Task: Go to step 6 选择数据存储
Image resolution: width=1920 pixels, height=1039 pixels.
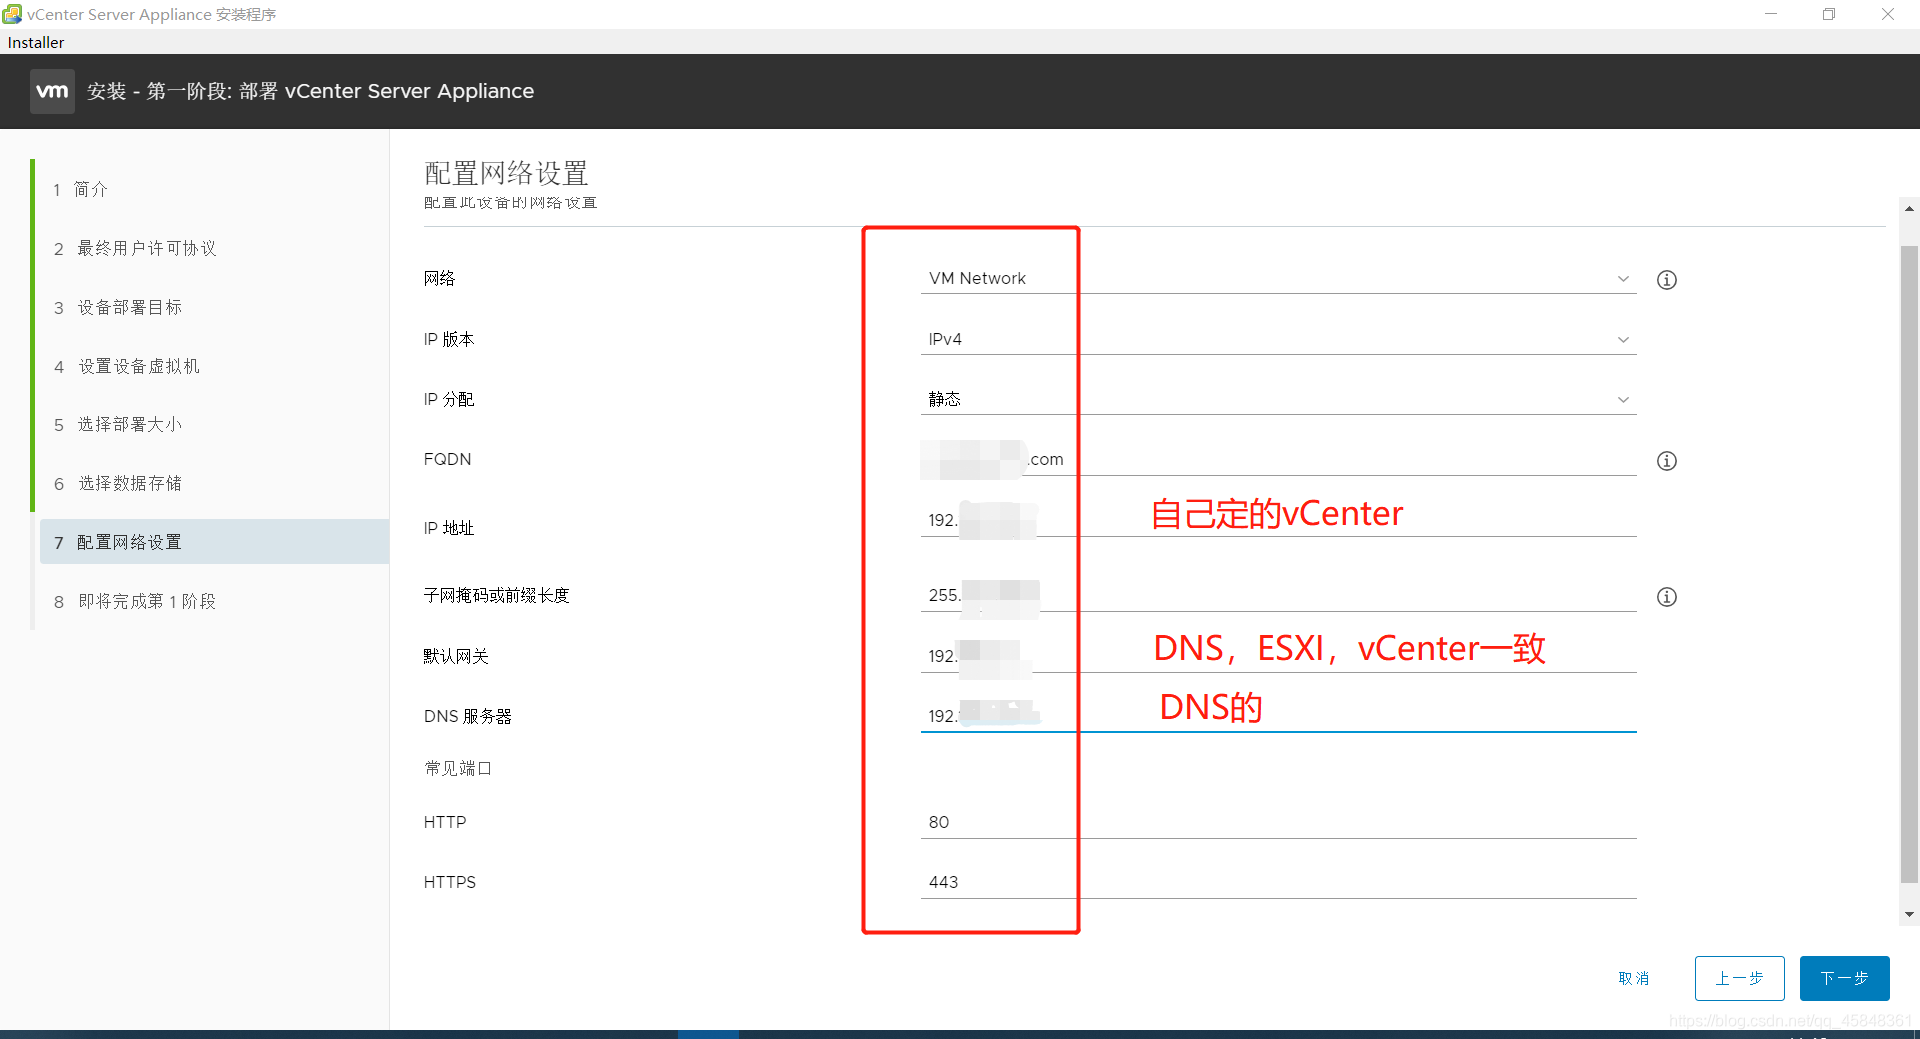Action: tap(212, 483)
